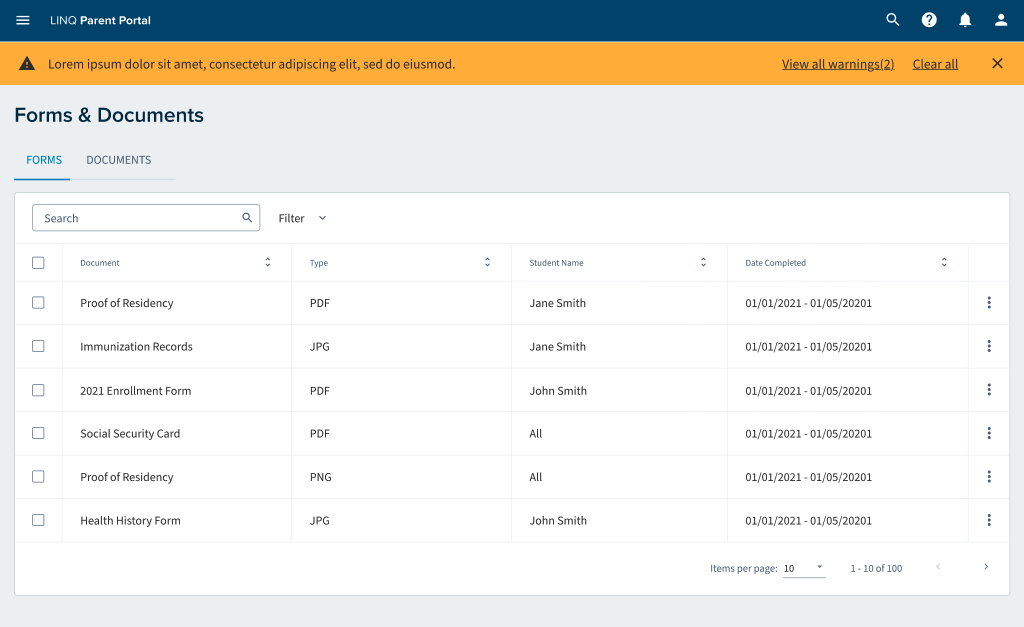Sort by Student Name column arrows
Image resolution: width=1024 pixels, height=627 pixels.
[x=703, y=262]
